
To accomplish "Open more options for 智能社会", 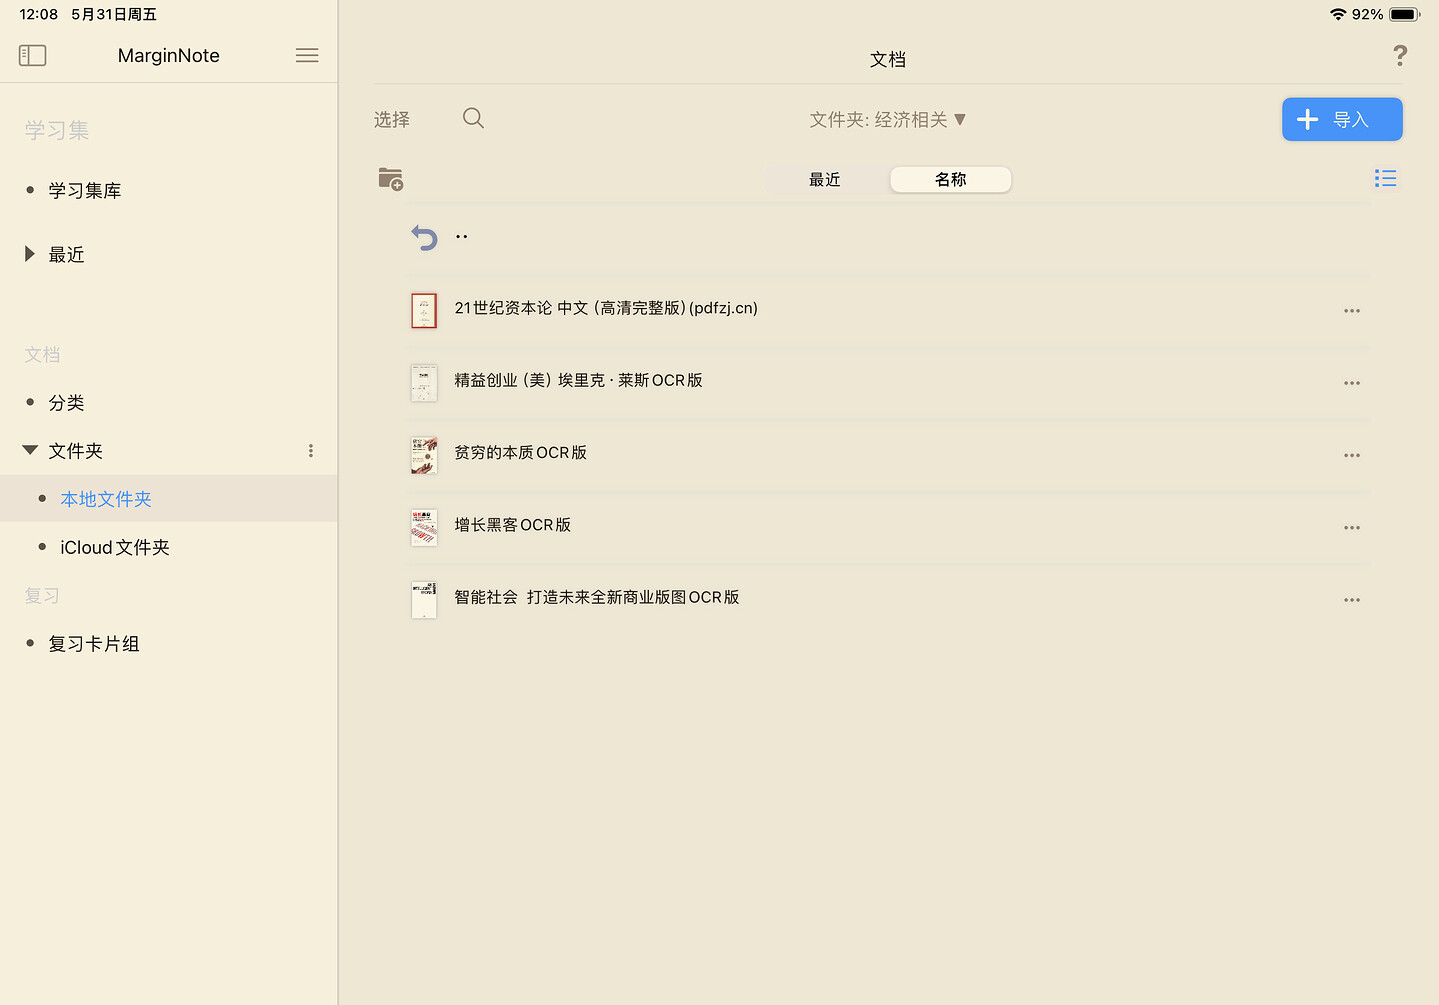I will click(x=1352, y=600).
